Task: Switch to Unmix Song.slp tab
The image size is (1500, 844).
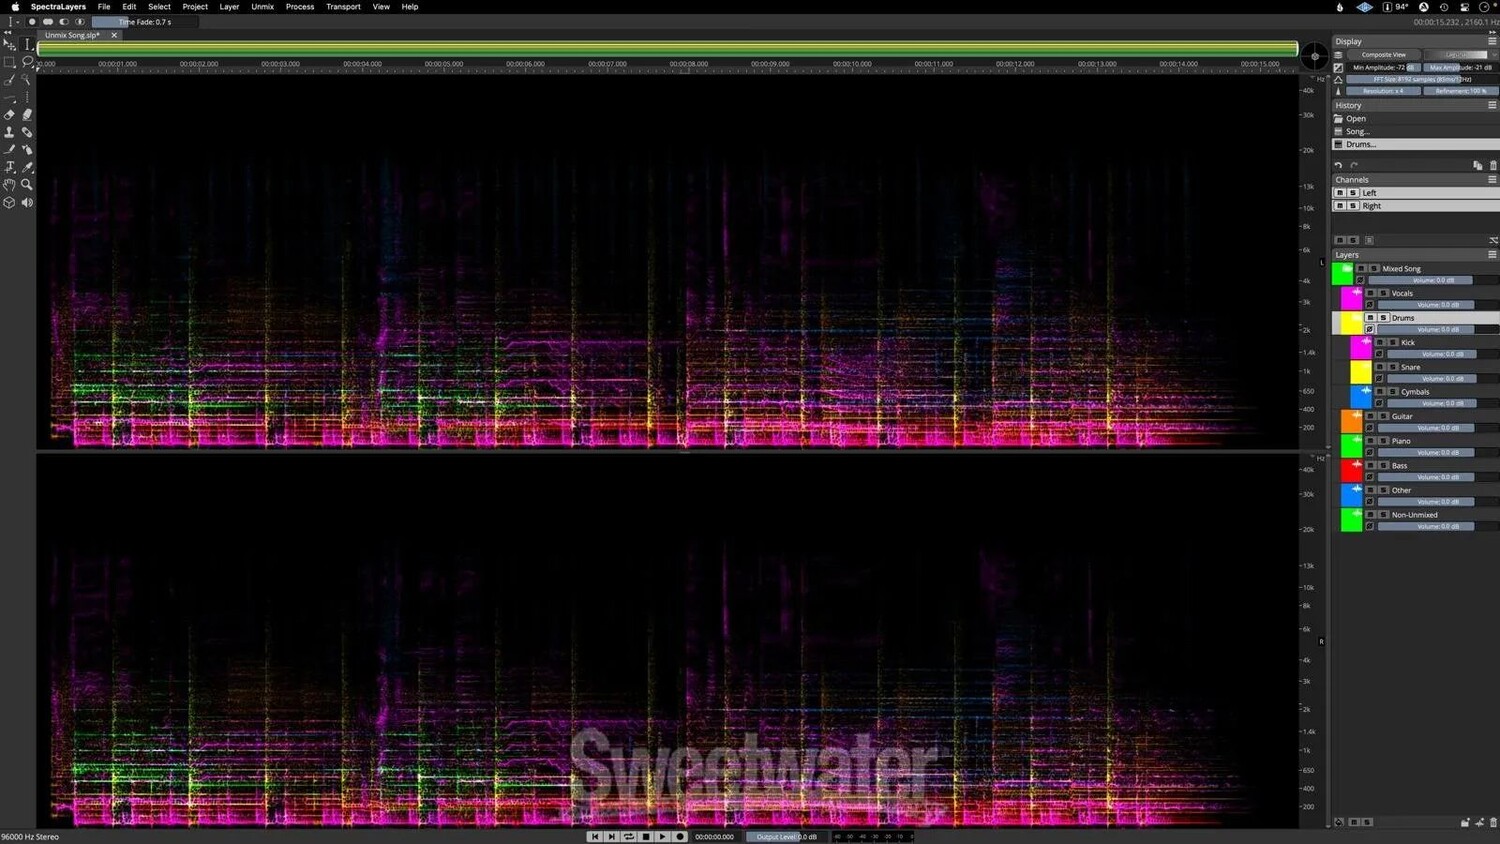Action: point(72,35)
